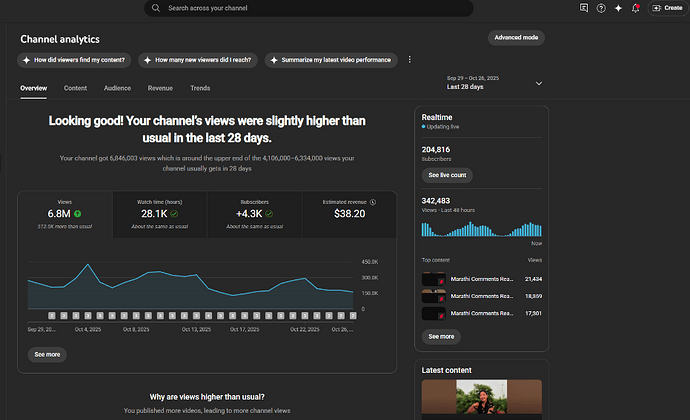690x420 pixels.
Task: Select the Watch time (hours) metric card
Action: 160,213
